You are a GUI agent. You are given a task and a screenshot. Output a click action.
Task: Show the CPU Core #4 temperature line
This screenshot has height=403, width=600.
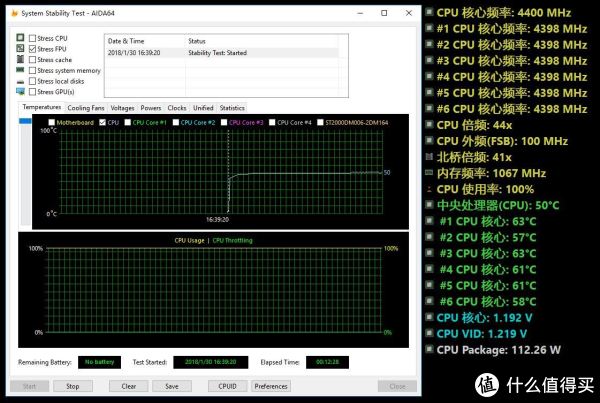point(272,122)
